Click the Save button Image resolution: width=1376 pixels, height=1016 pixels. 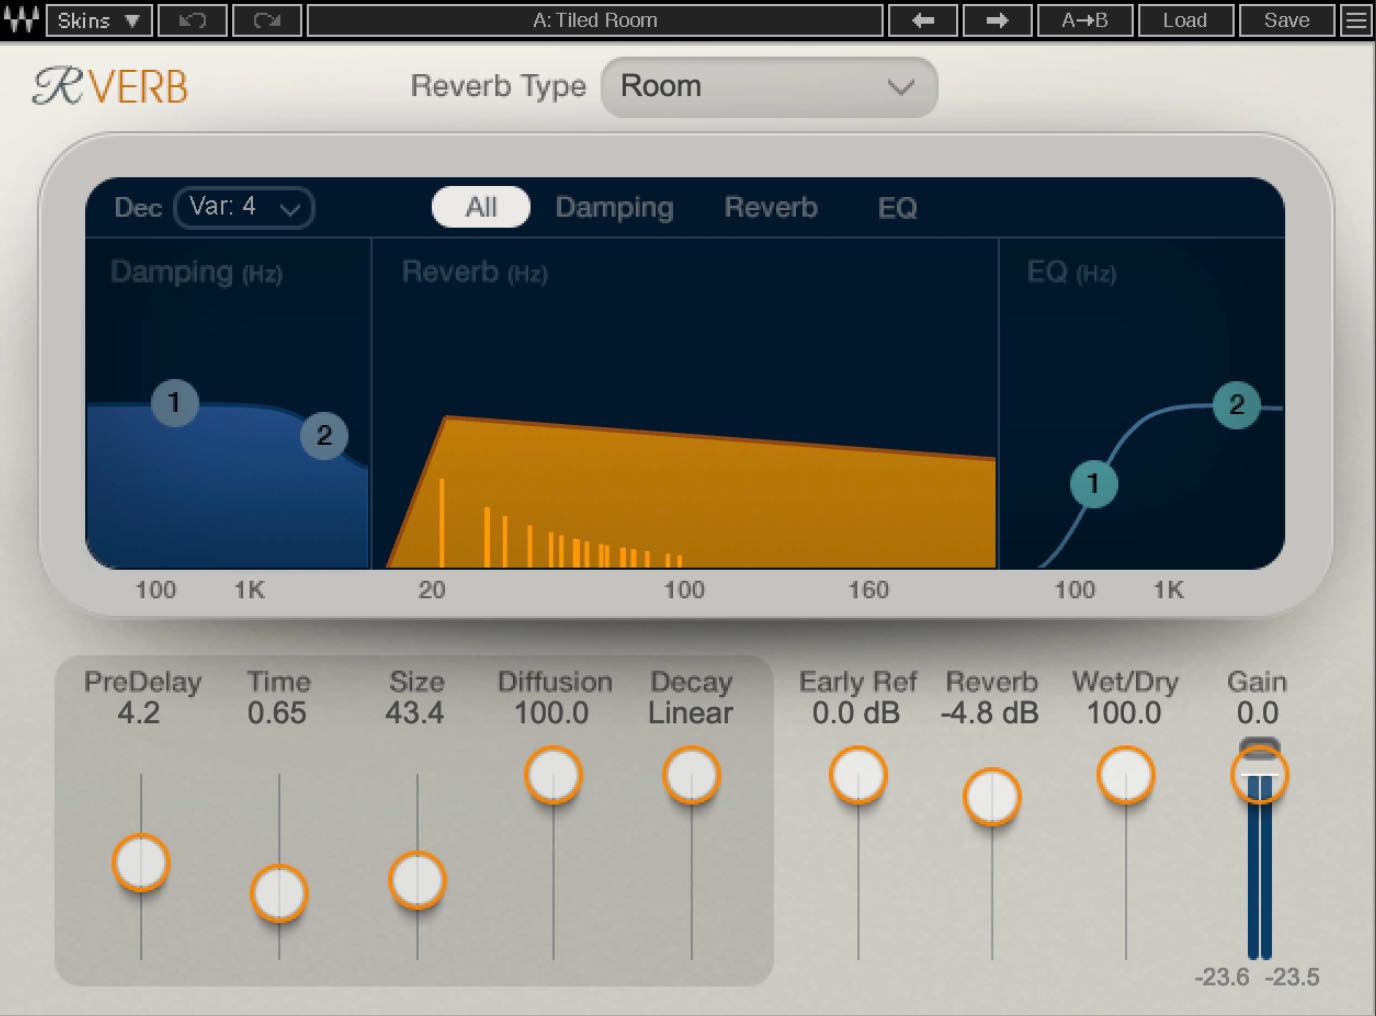pyautogui.click(x=1287, y=20)
